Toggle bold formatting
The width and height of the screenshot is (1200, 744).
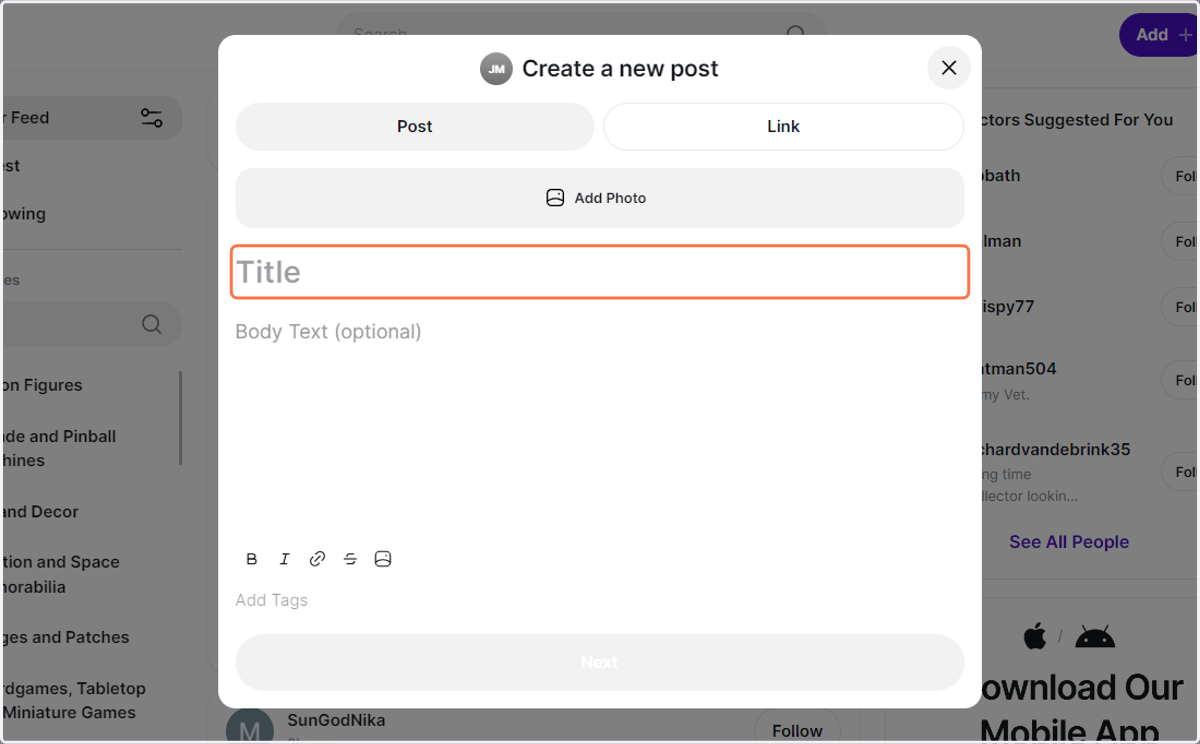pyautogui.click(x=252, y=559)
